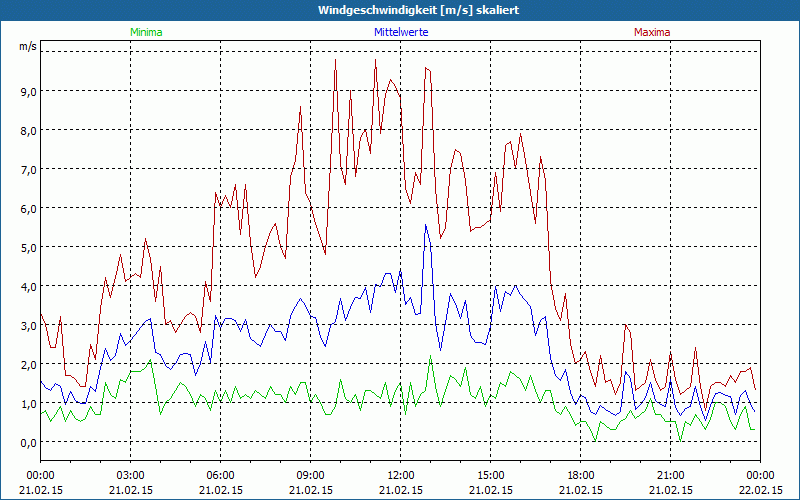This screenshot has width=800, height=500.
Task: Click the 9,0 y-axis value
Action: point(28,92)
